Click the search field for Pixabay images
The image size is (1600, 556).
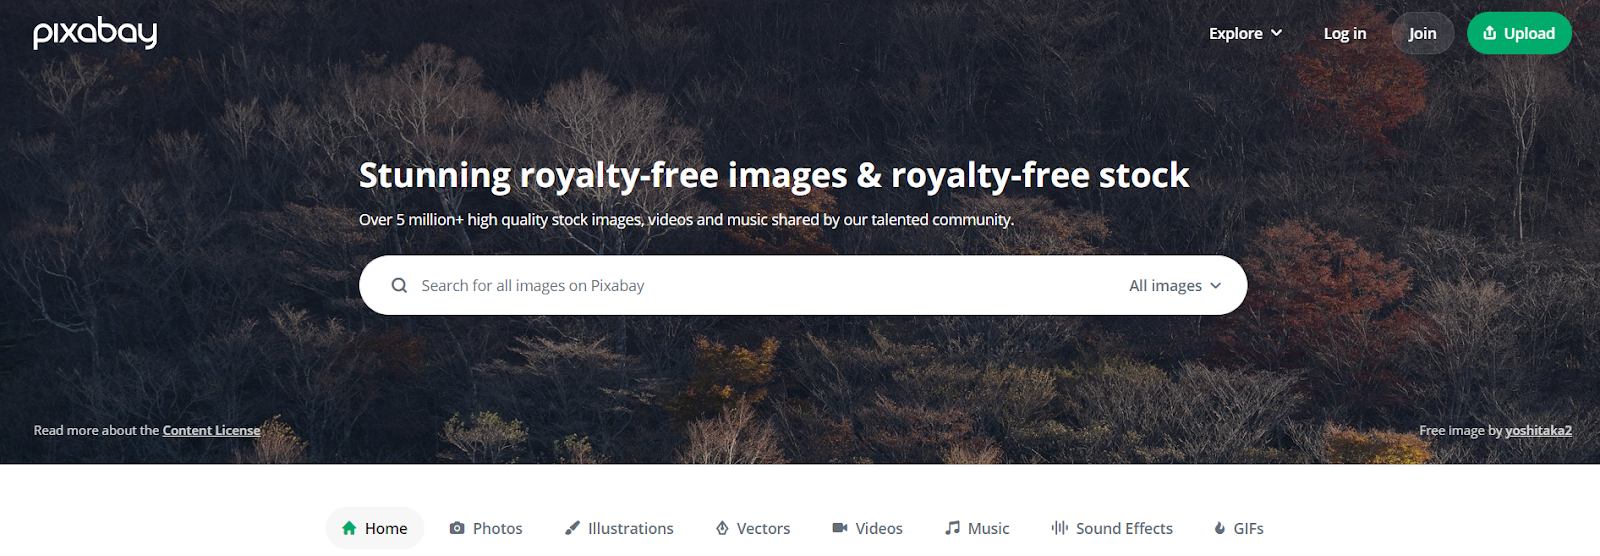(x=765, y=285)
